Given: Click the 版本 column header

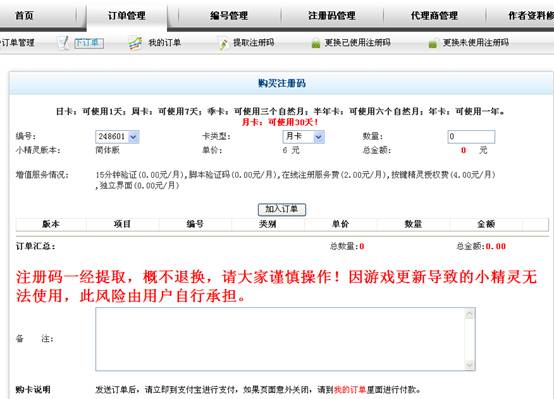Looking at the screenshot, I should (51, 224).
